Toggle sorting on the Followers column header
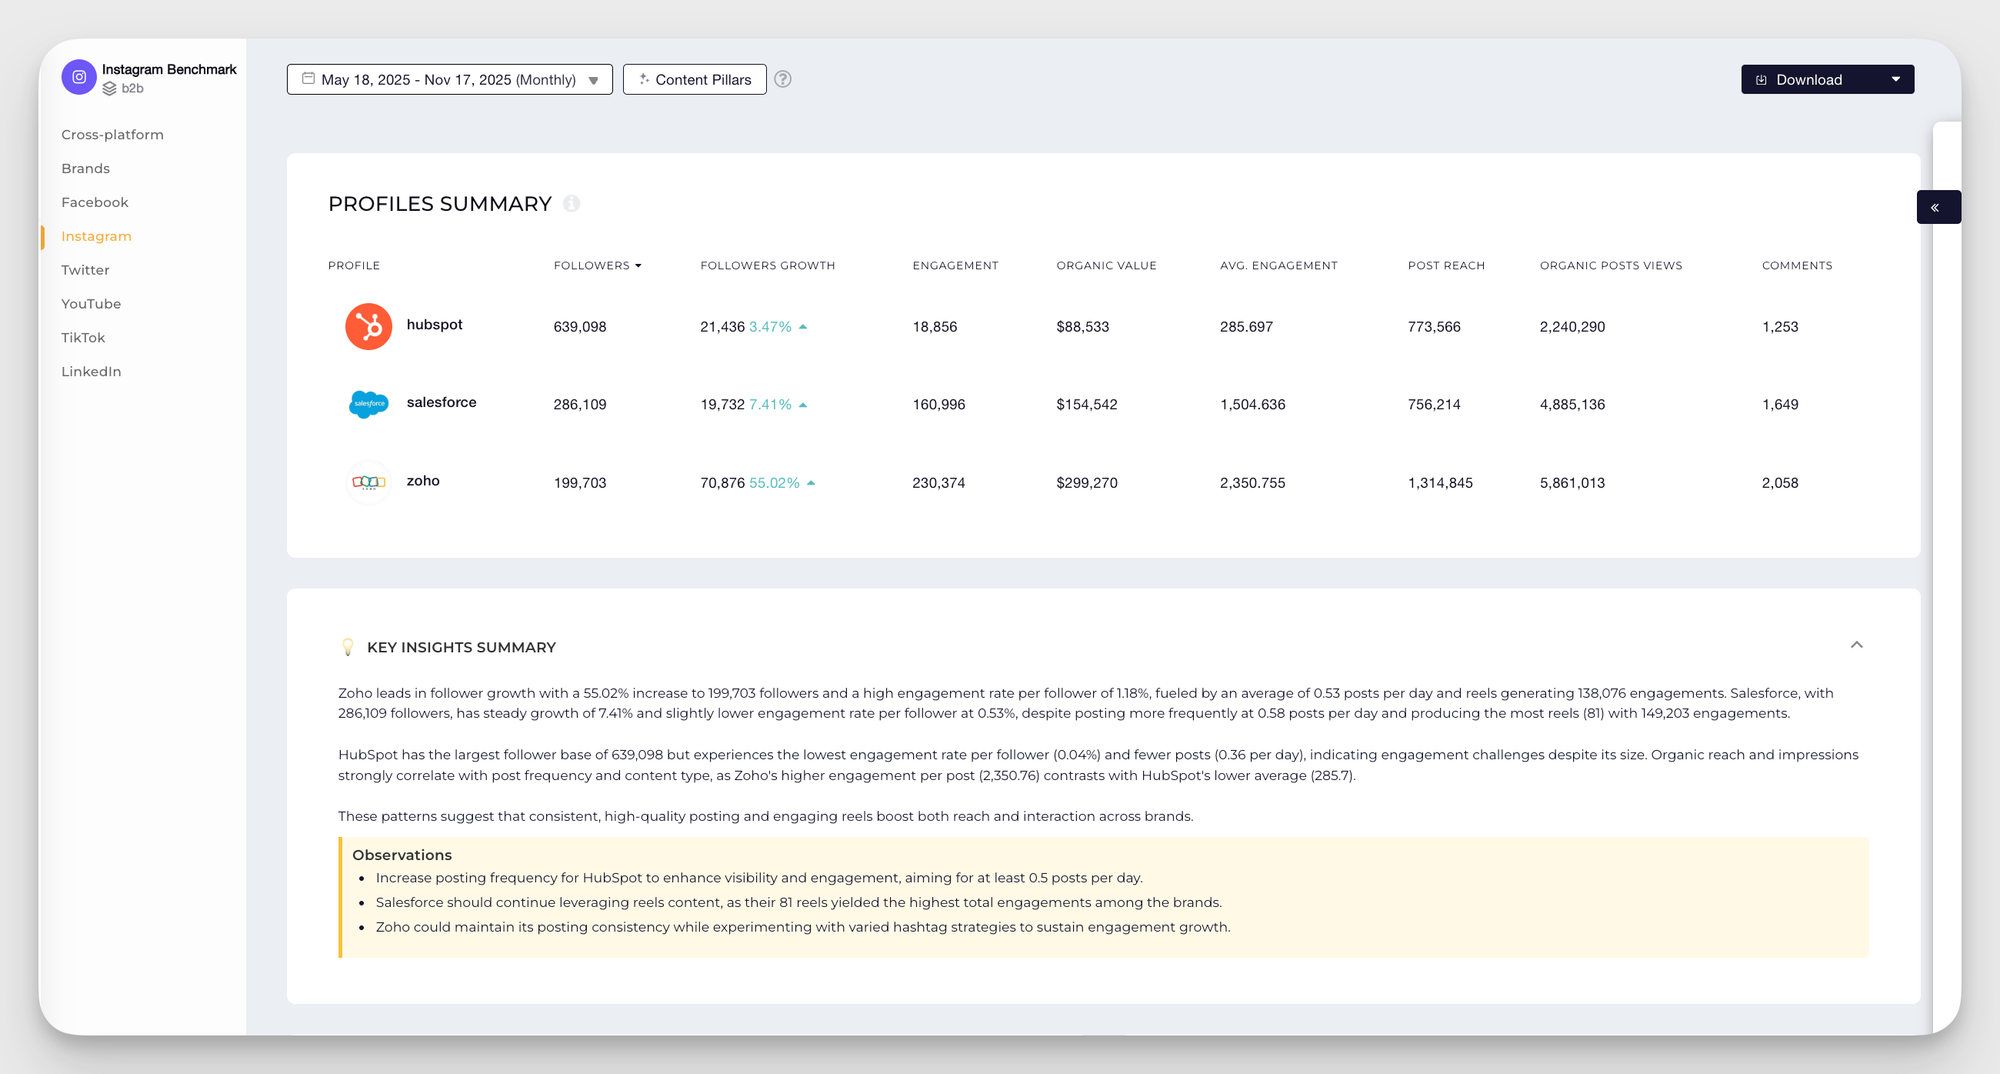 (x=597, y=265)
